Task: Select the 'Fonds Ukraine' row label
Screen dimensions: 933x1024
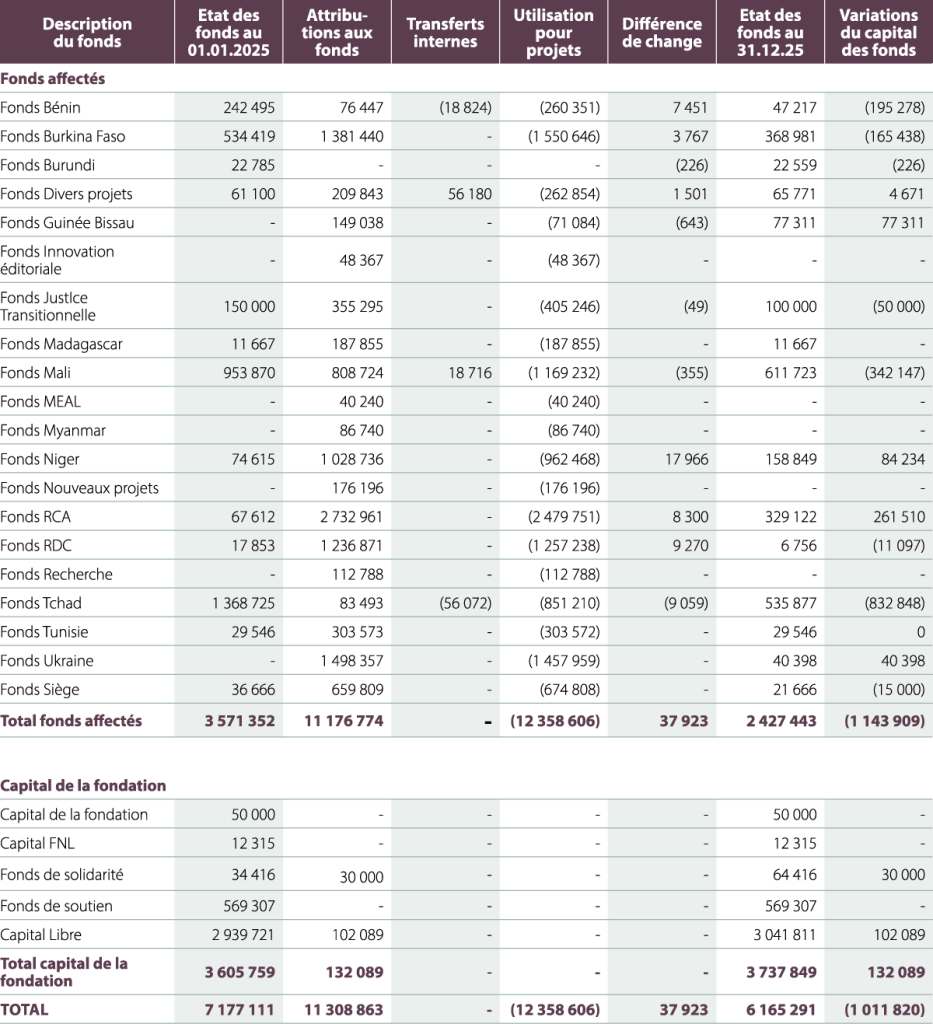Action: 47,660
